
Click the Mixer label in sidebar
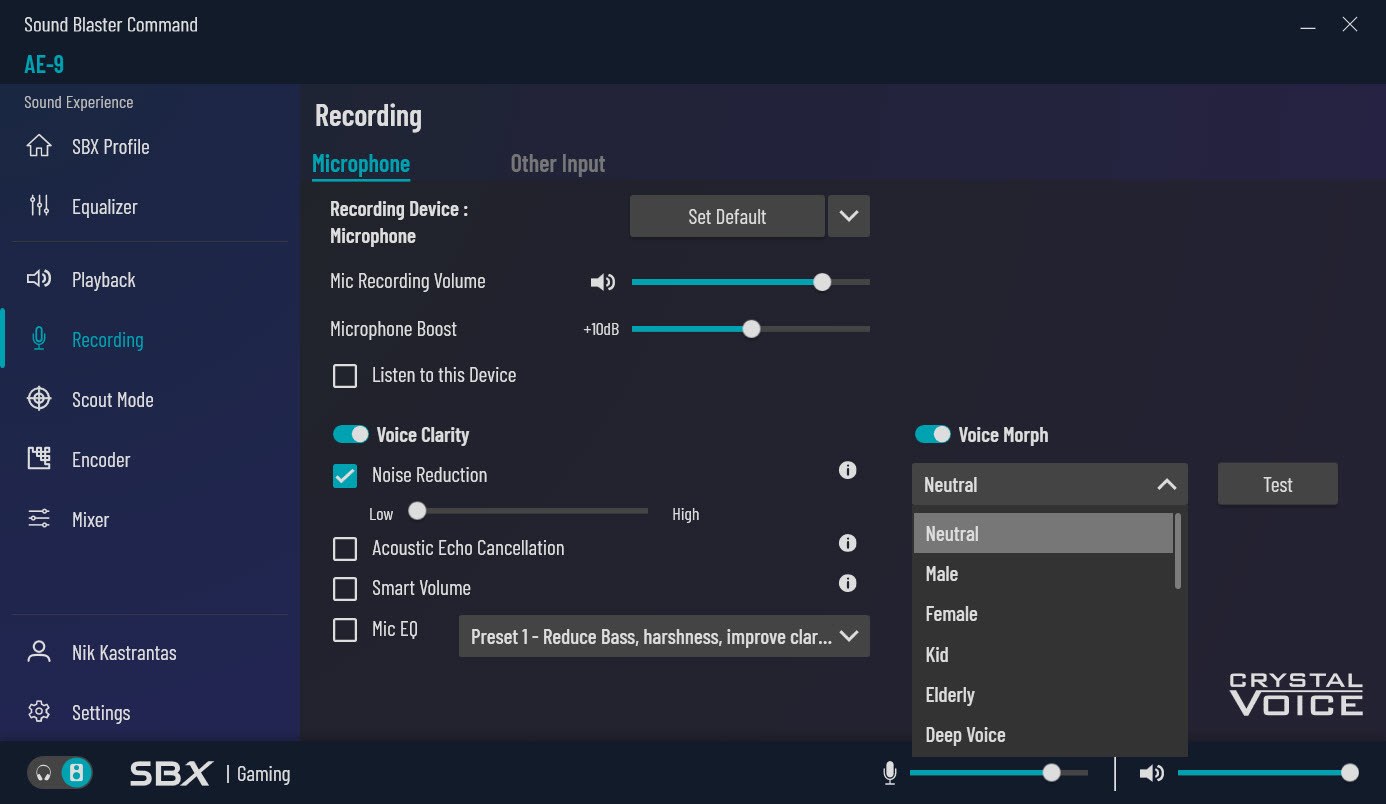coord(90,520)
